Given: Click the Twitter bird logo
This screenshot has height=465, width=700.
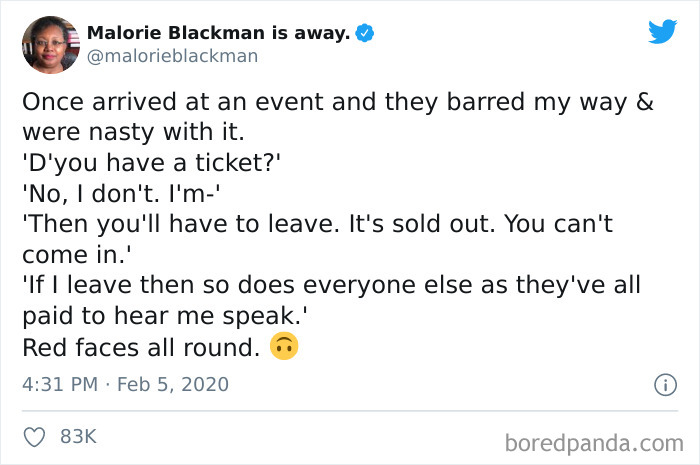Looking at the screenshot, I should [662, 32].
